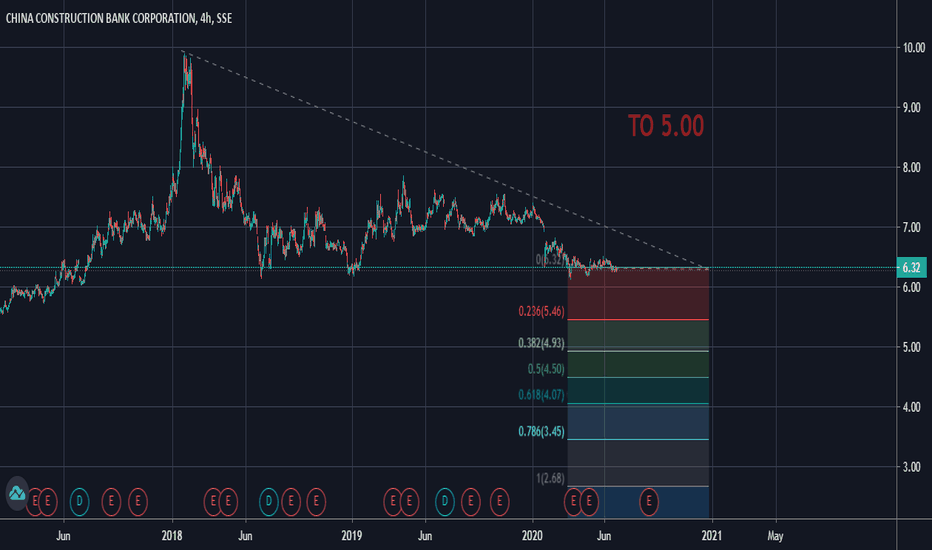This screenshot has height=550, width=932.
Task: Select the 0.236(5.46) Fibonacci label
Action: [x=541, y=311]
